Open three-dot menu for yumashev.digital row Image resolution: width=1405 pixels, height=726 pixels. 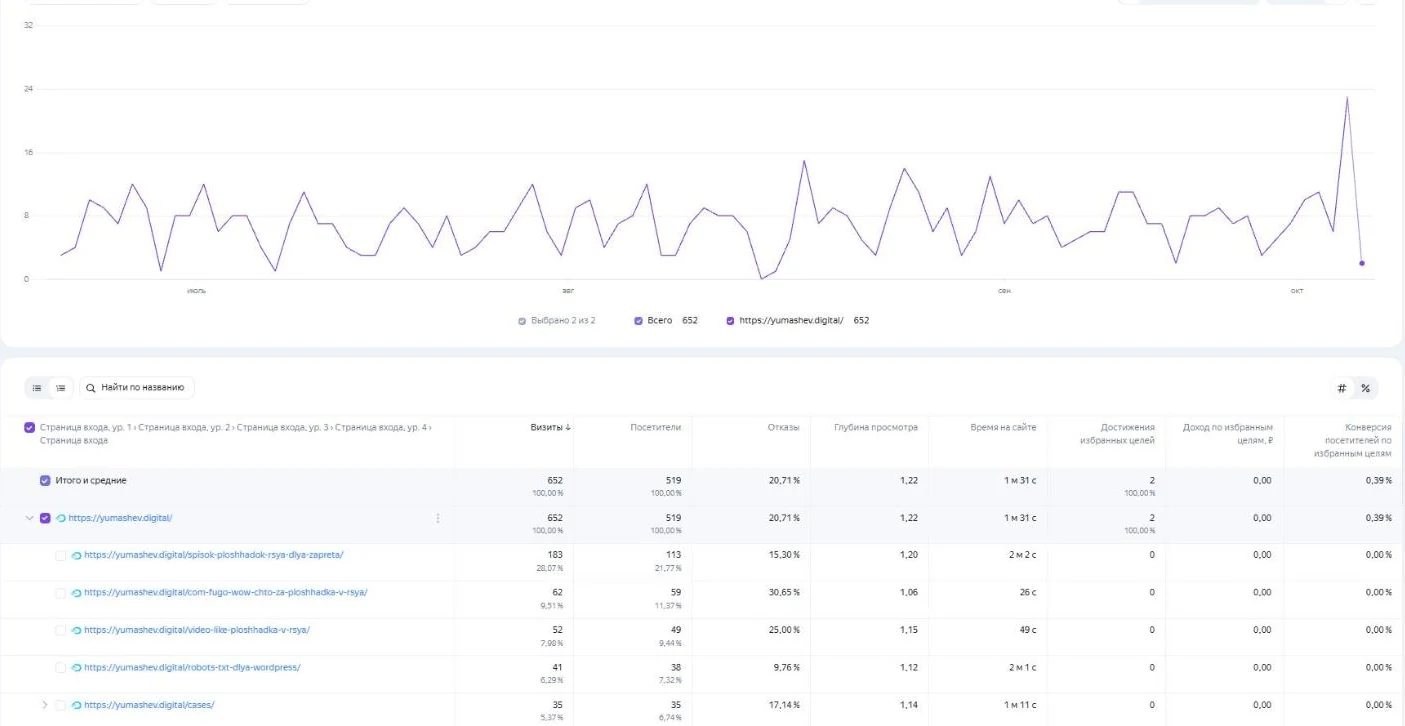pyautogui.click(x=438, y=518)
